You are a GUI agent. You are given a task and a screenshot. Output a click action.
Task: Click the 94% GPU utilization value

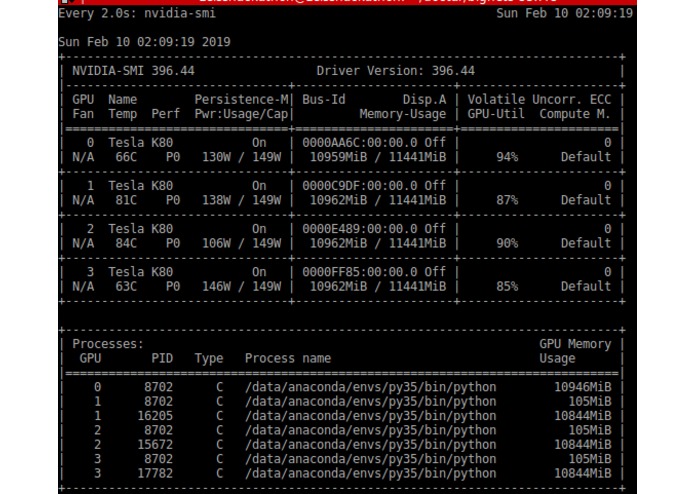(507, 157)
